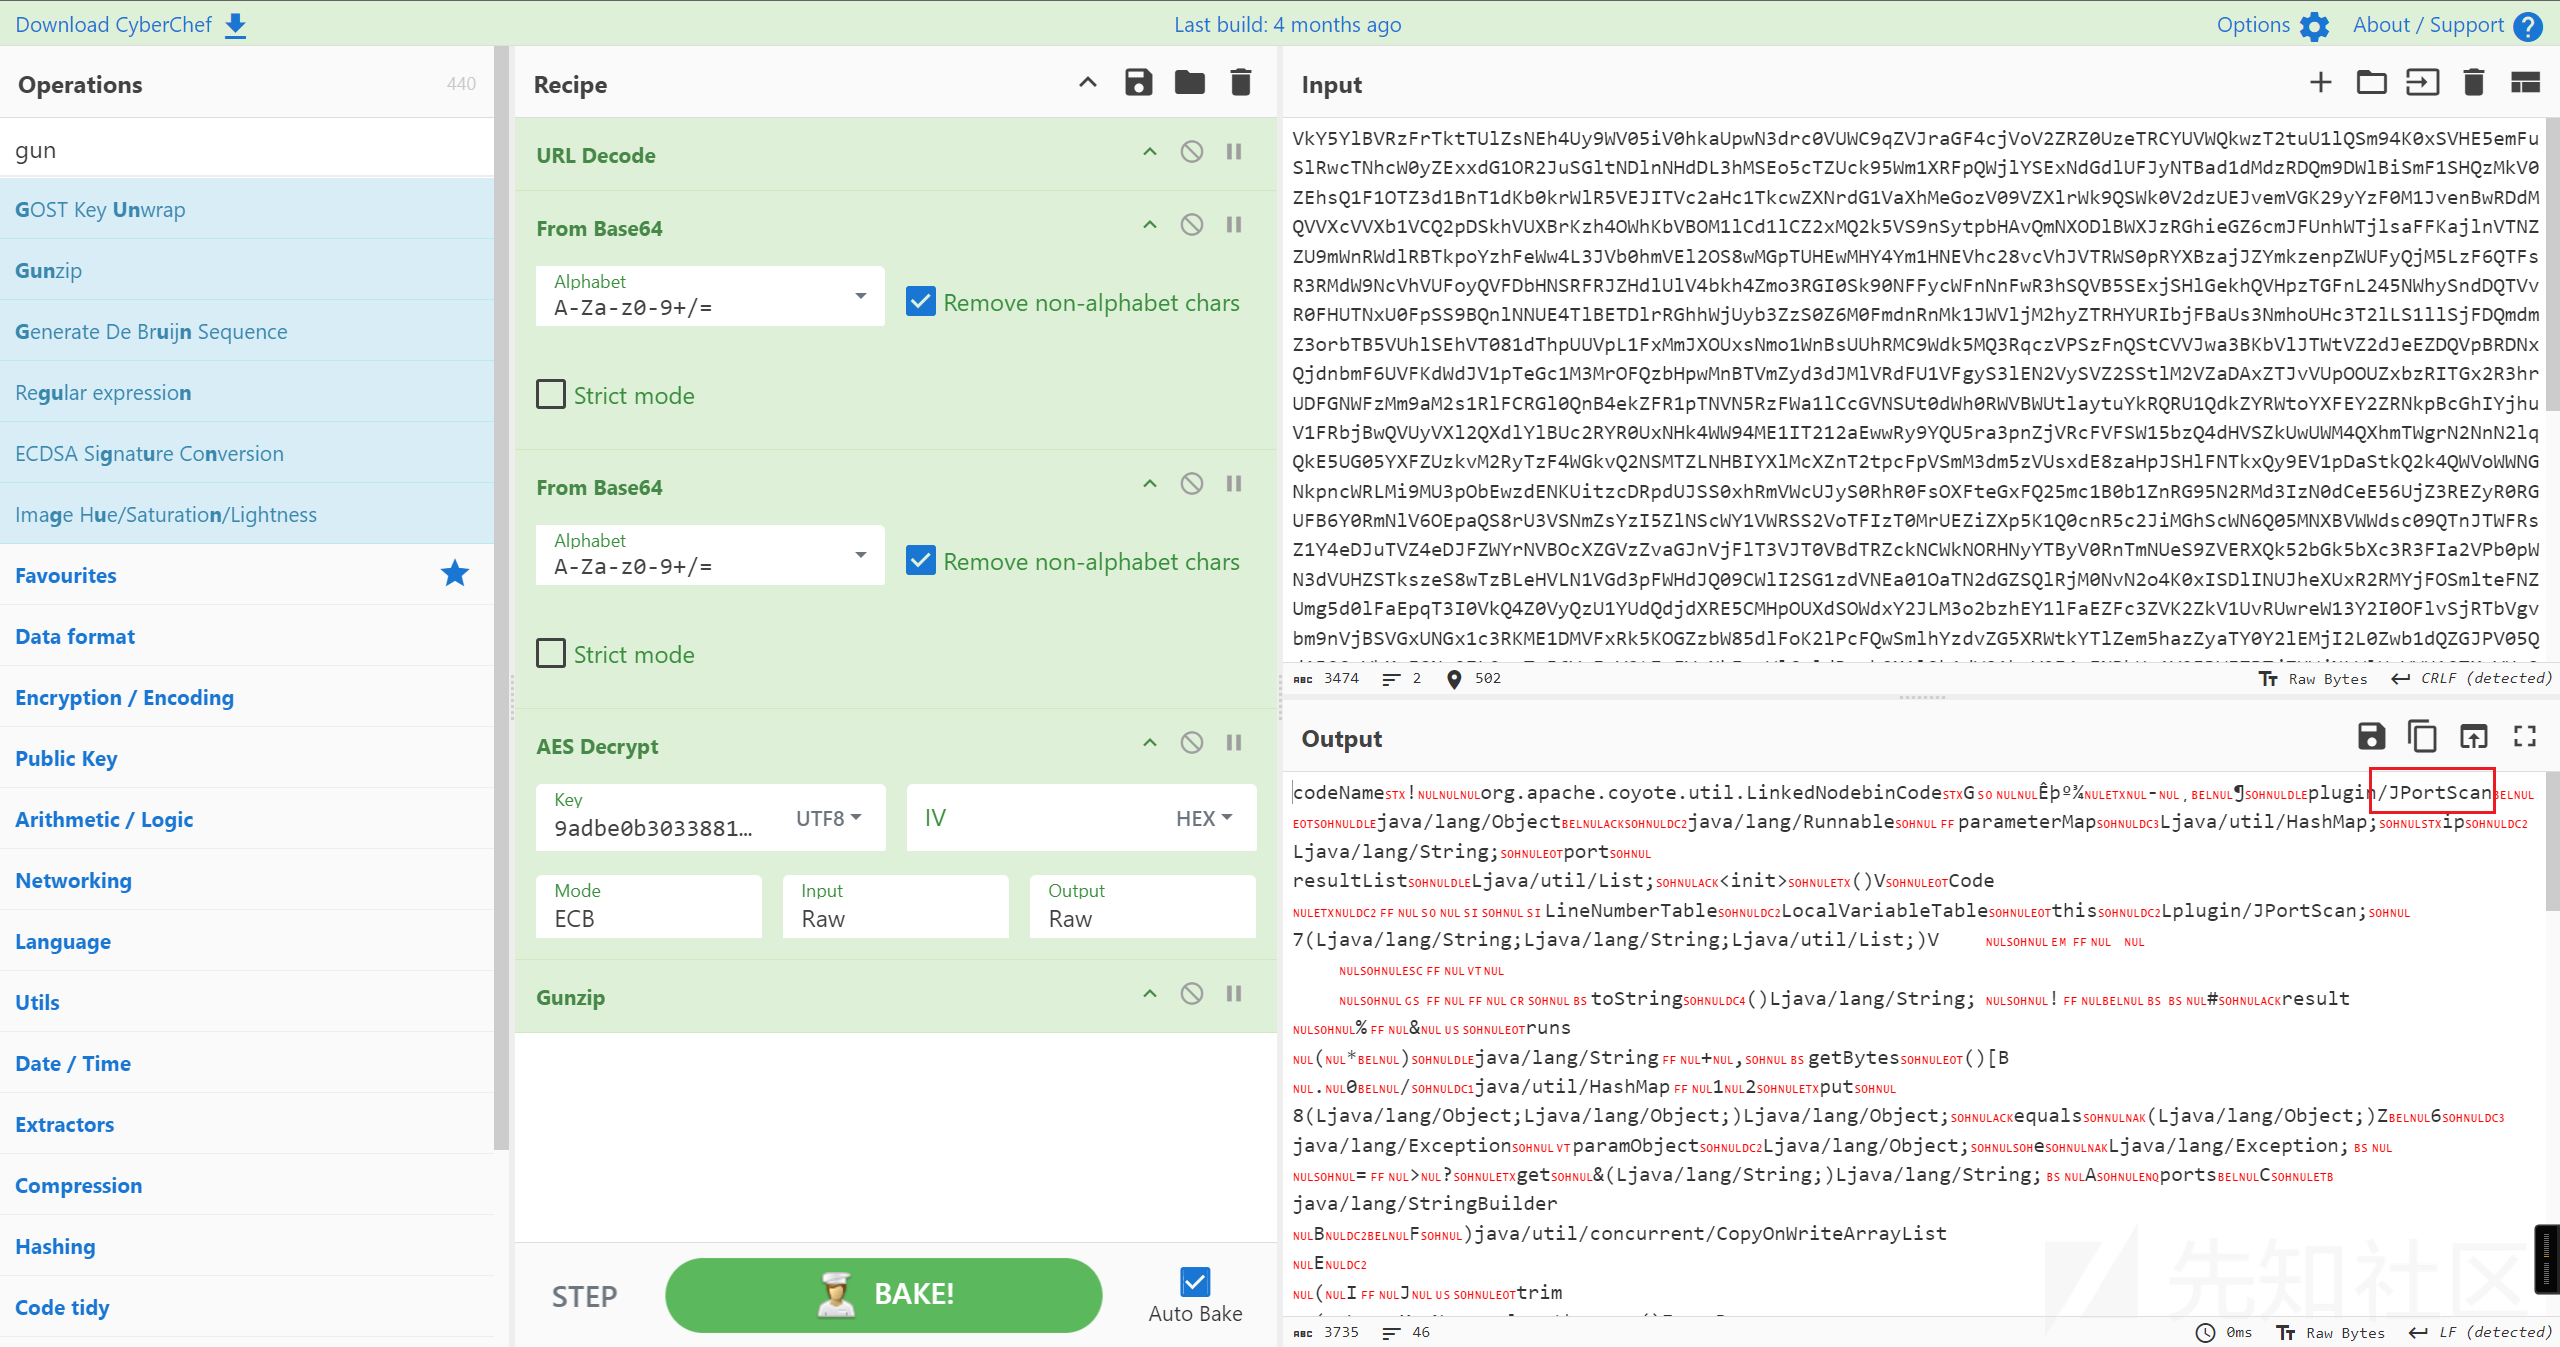Uncheck second Remove non-alphabet chars
Viewport: 2560px width, 1347px height.
click(x=921, y=561)
